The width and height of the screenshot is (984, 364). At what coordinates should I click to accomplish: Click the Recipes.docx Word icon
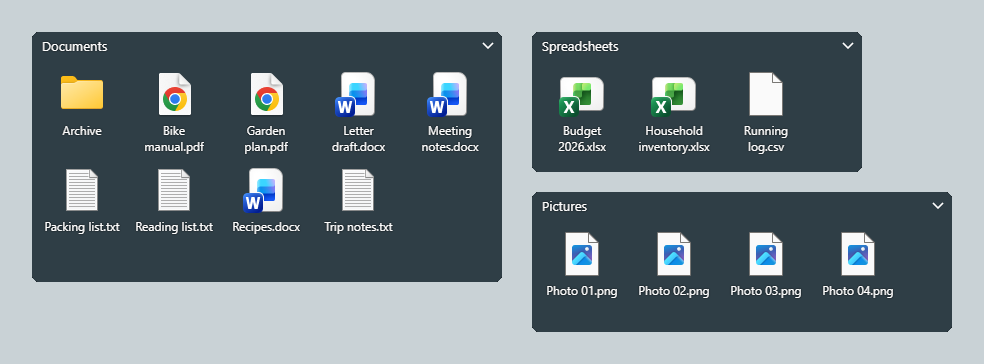tap(263, 190)
